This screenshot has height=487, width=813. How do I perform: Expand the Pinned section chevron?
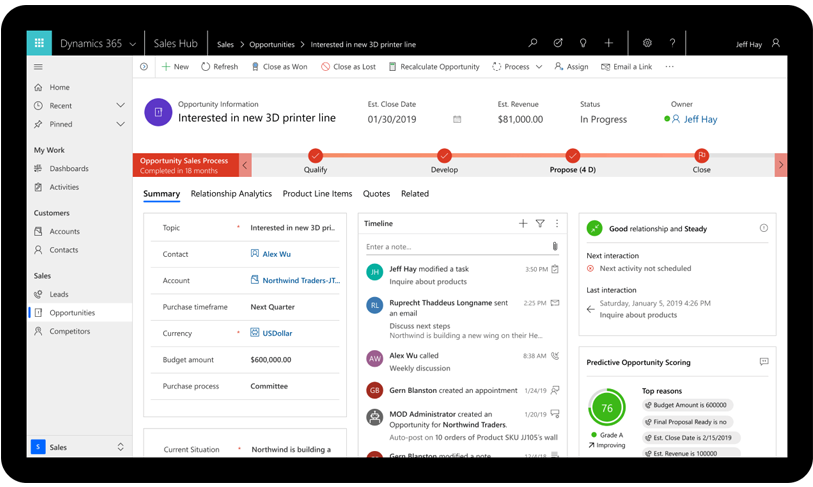120,124
